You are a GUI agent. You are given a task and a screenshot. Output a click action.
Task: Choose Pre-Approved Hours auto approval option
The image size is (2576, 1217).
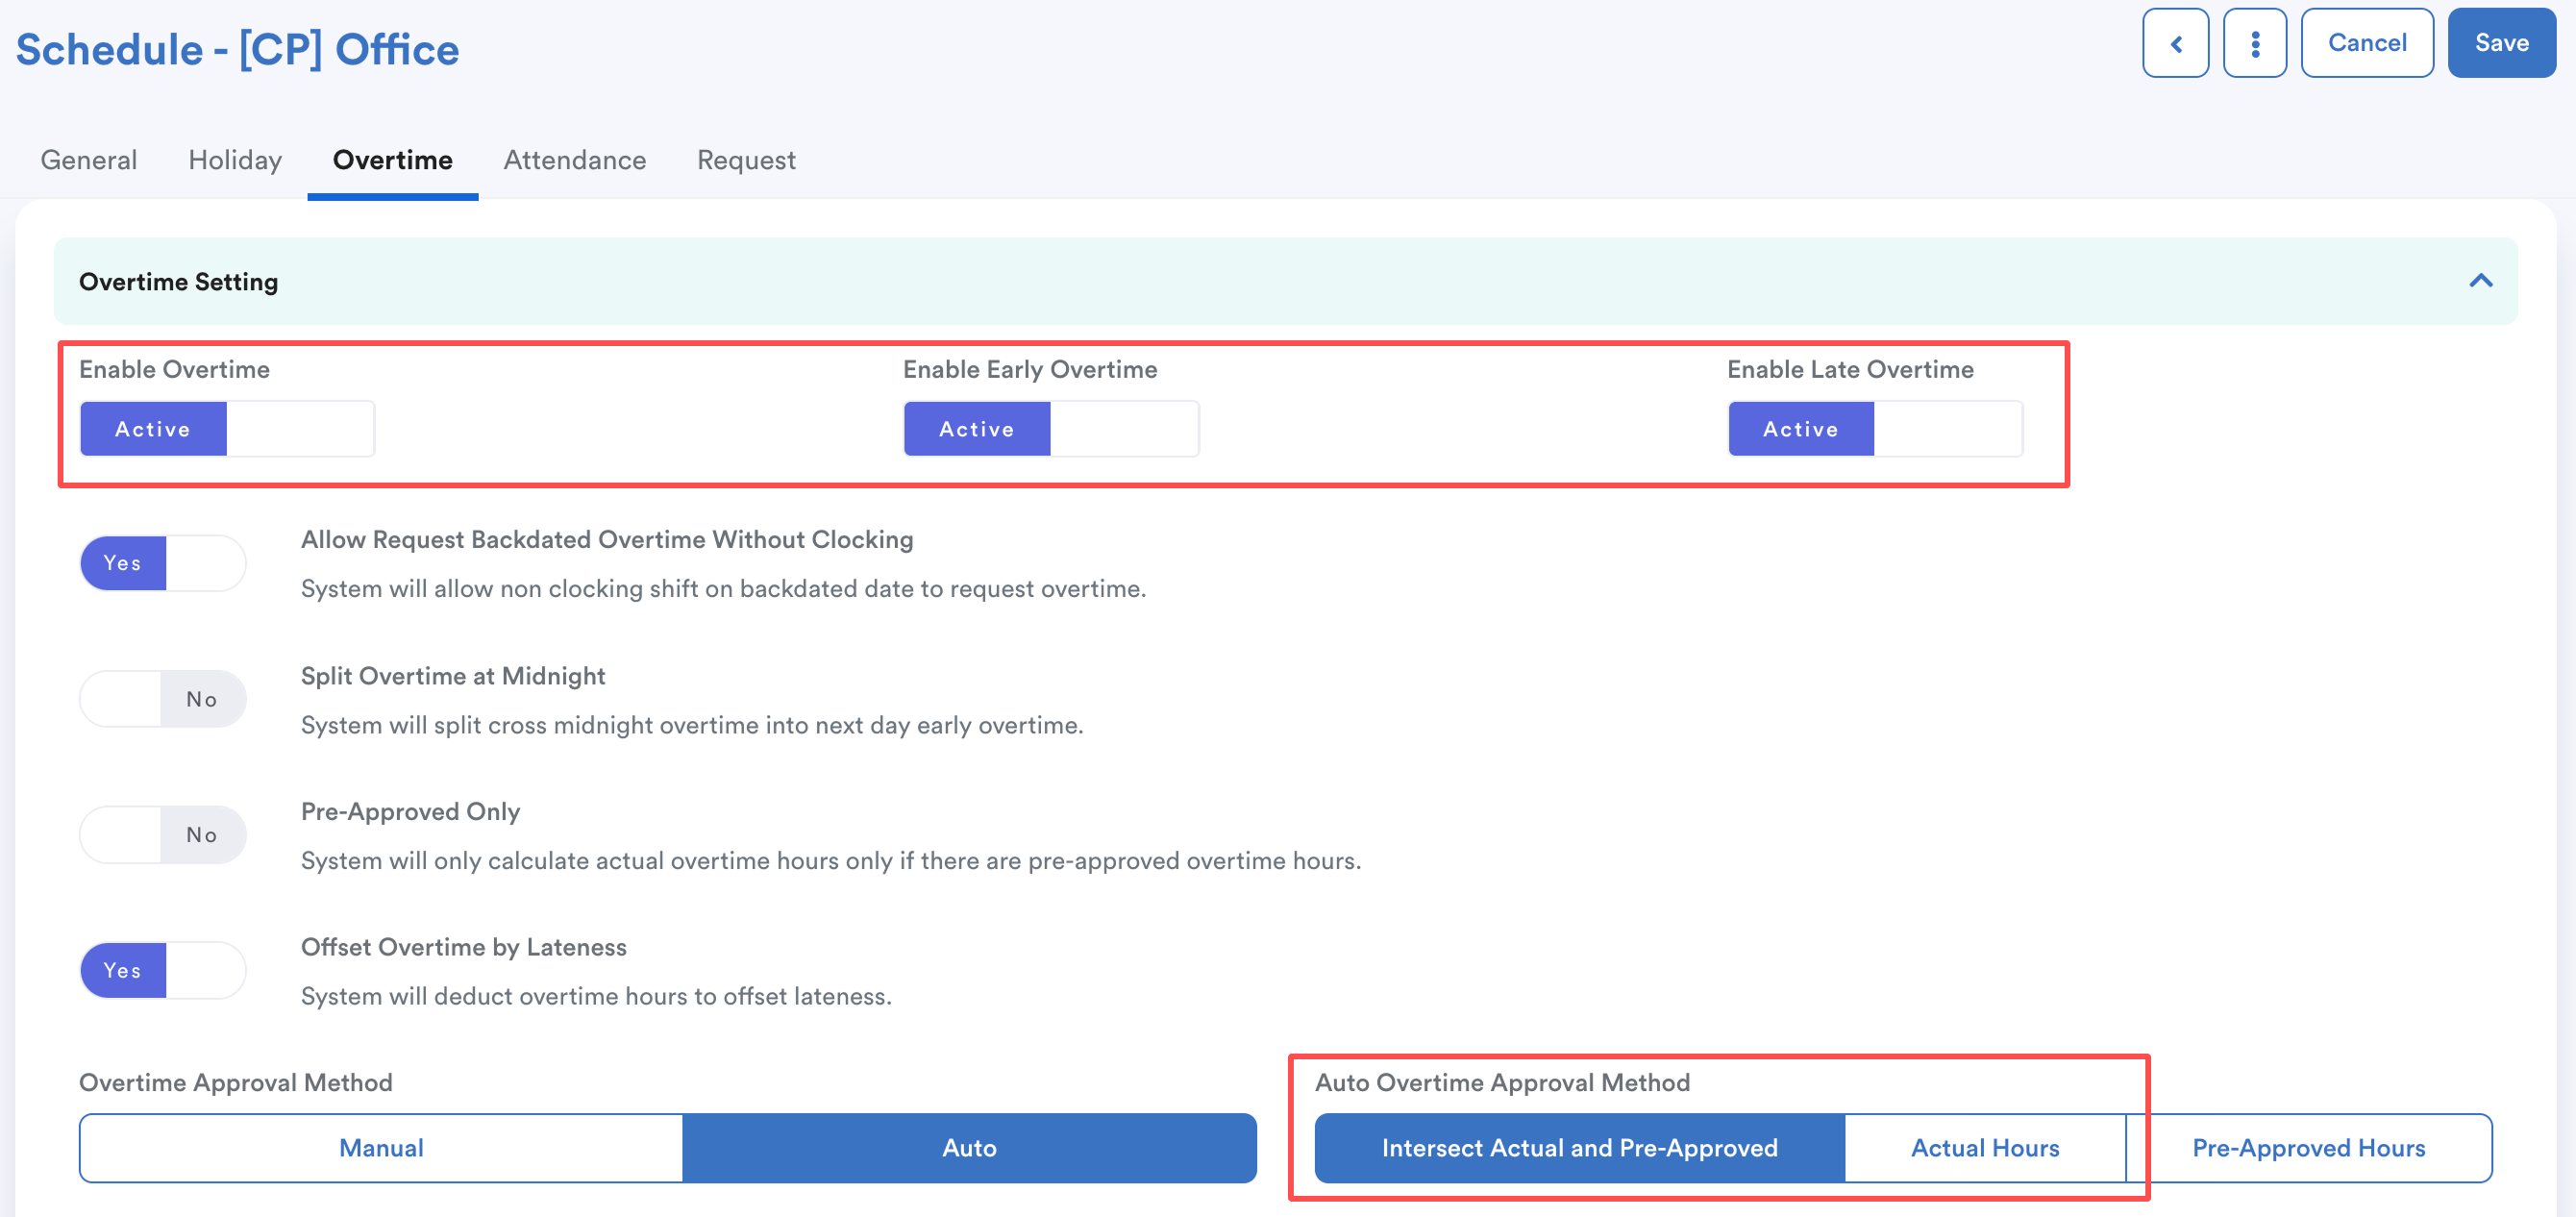[x=2308, y=1148]
